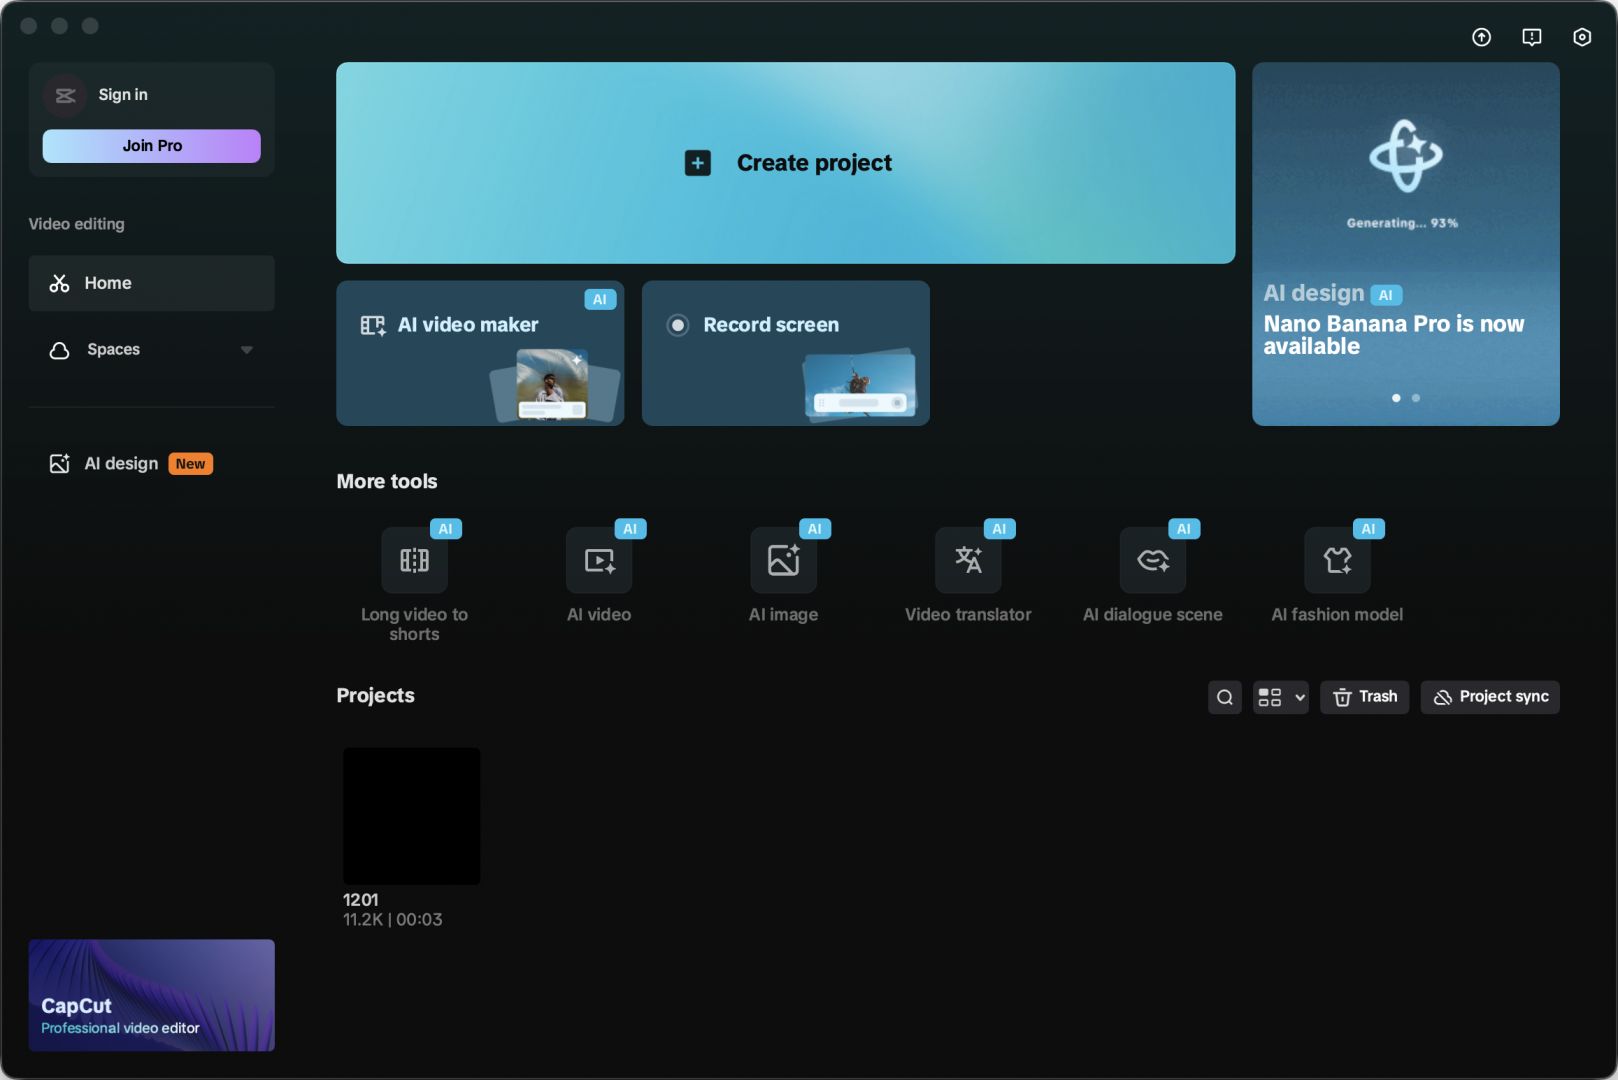Open the Trash folder
Image resolution: width=1618 pixels, height=1080 pixels.
click(x=1364, y=697)
